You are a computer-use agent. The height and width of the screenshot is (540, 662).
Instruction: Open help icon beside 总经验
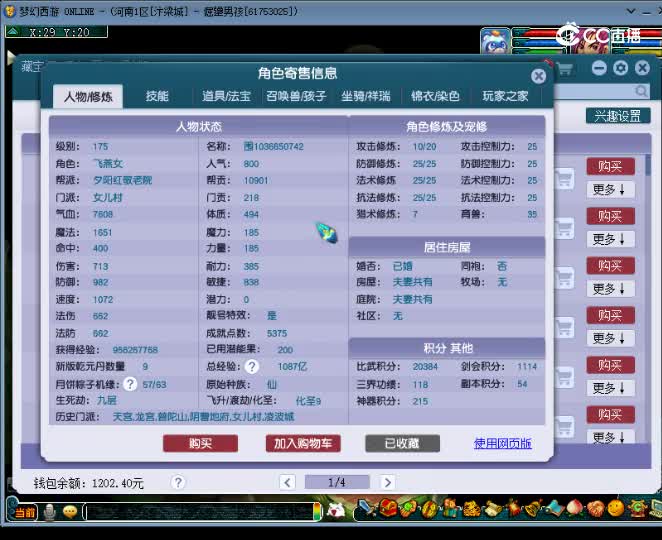click(252, 366)
